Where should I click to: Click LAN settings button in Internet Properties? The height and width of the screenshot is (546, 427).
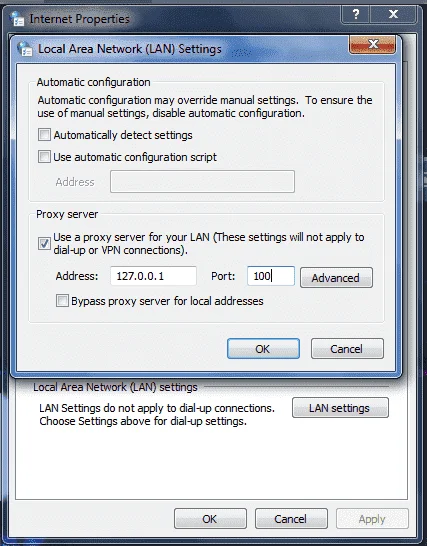[x=340, y=408]
